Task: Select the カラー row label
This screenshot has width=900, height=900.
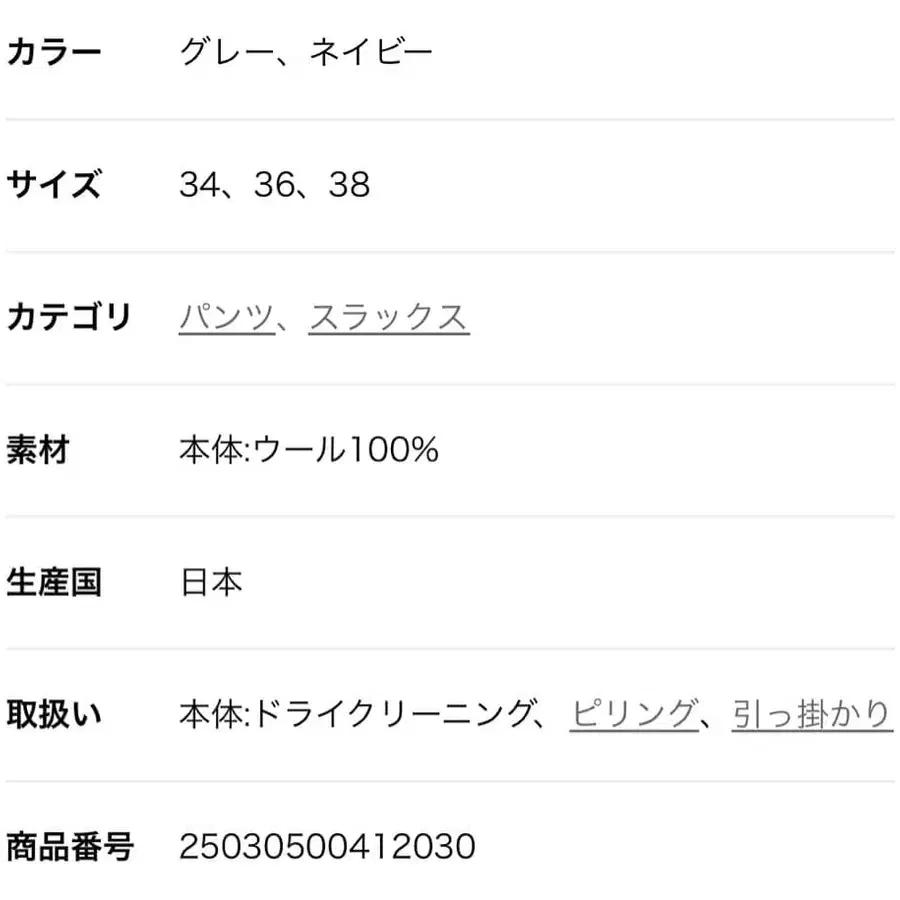Action: click(x=56, y=50)
